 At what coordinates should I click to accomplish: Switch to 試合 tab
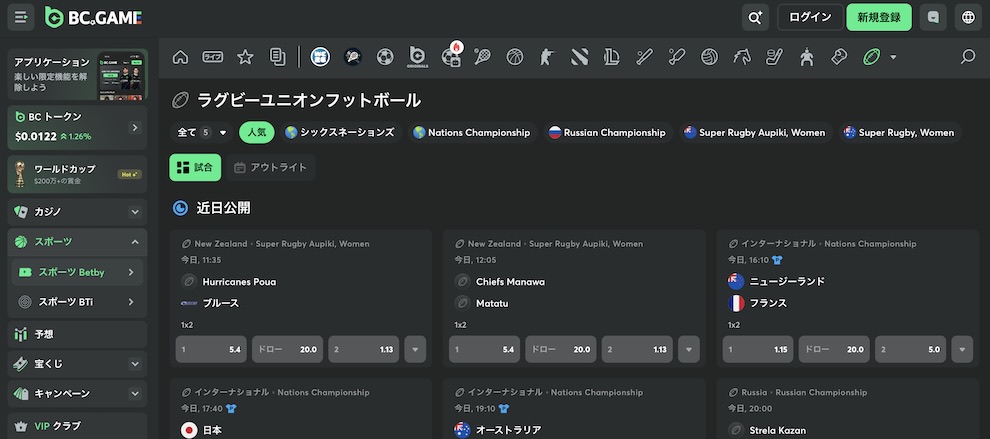coord(195,167)
